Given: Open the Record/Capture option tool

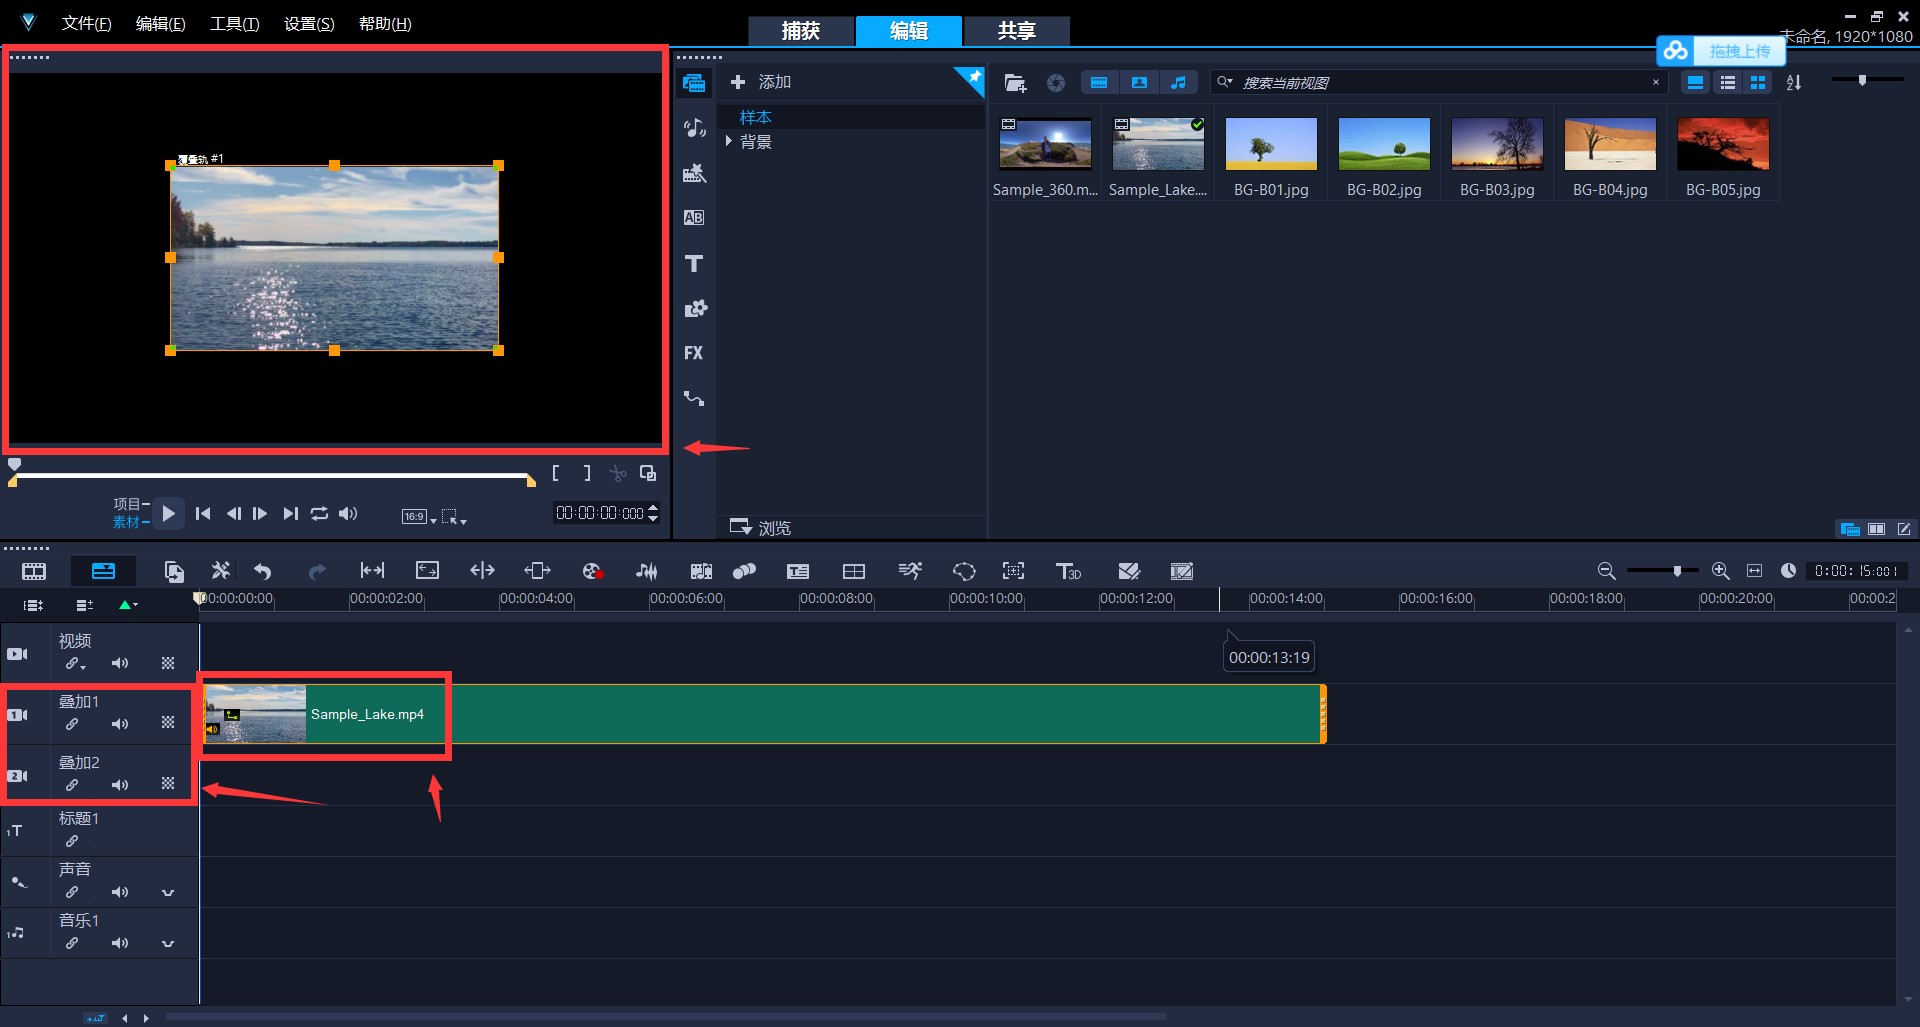Looking at the screenshot, I should 592,571.
